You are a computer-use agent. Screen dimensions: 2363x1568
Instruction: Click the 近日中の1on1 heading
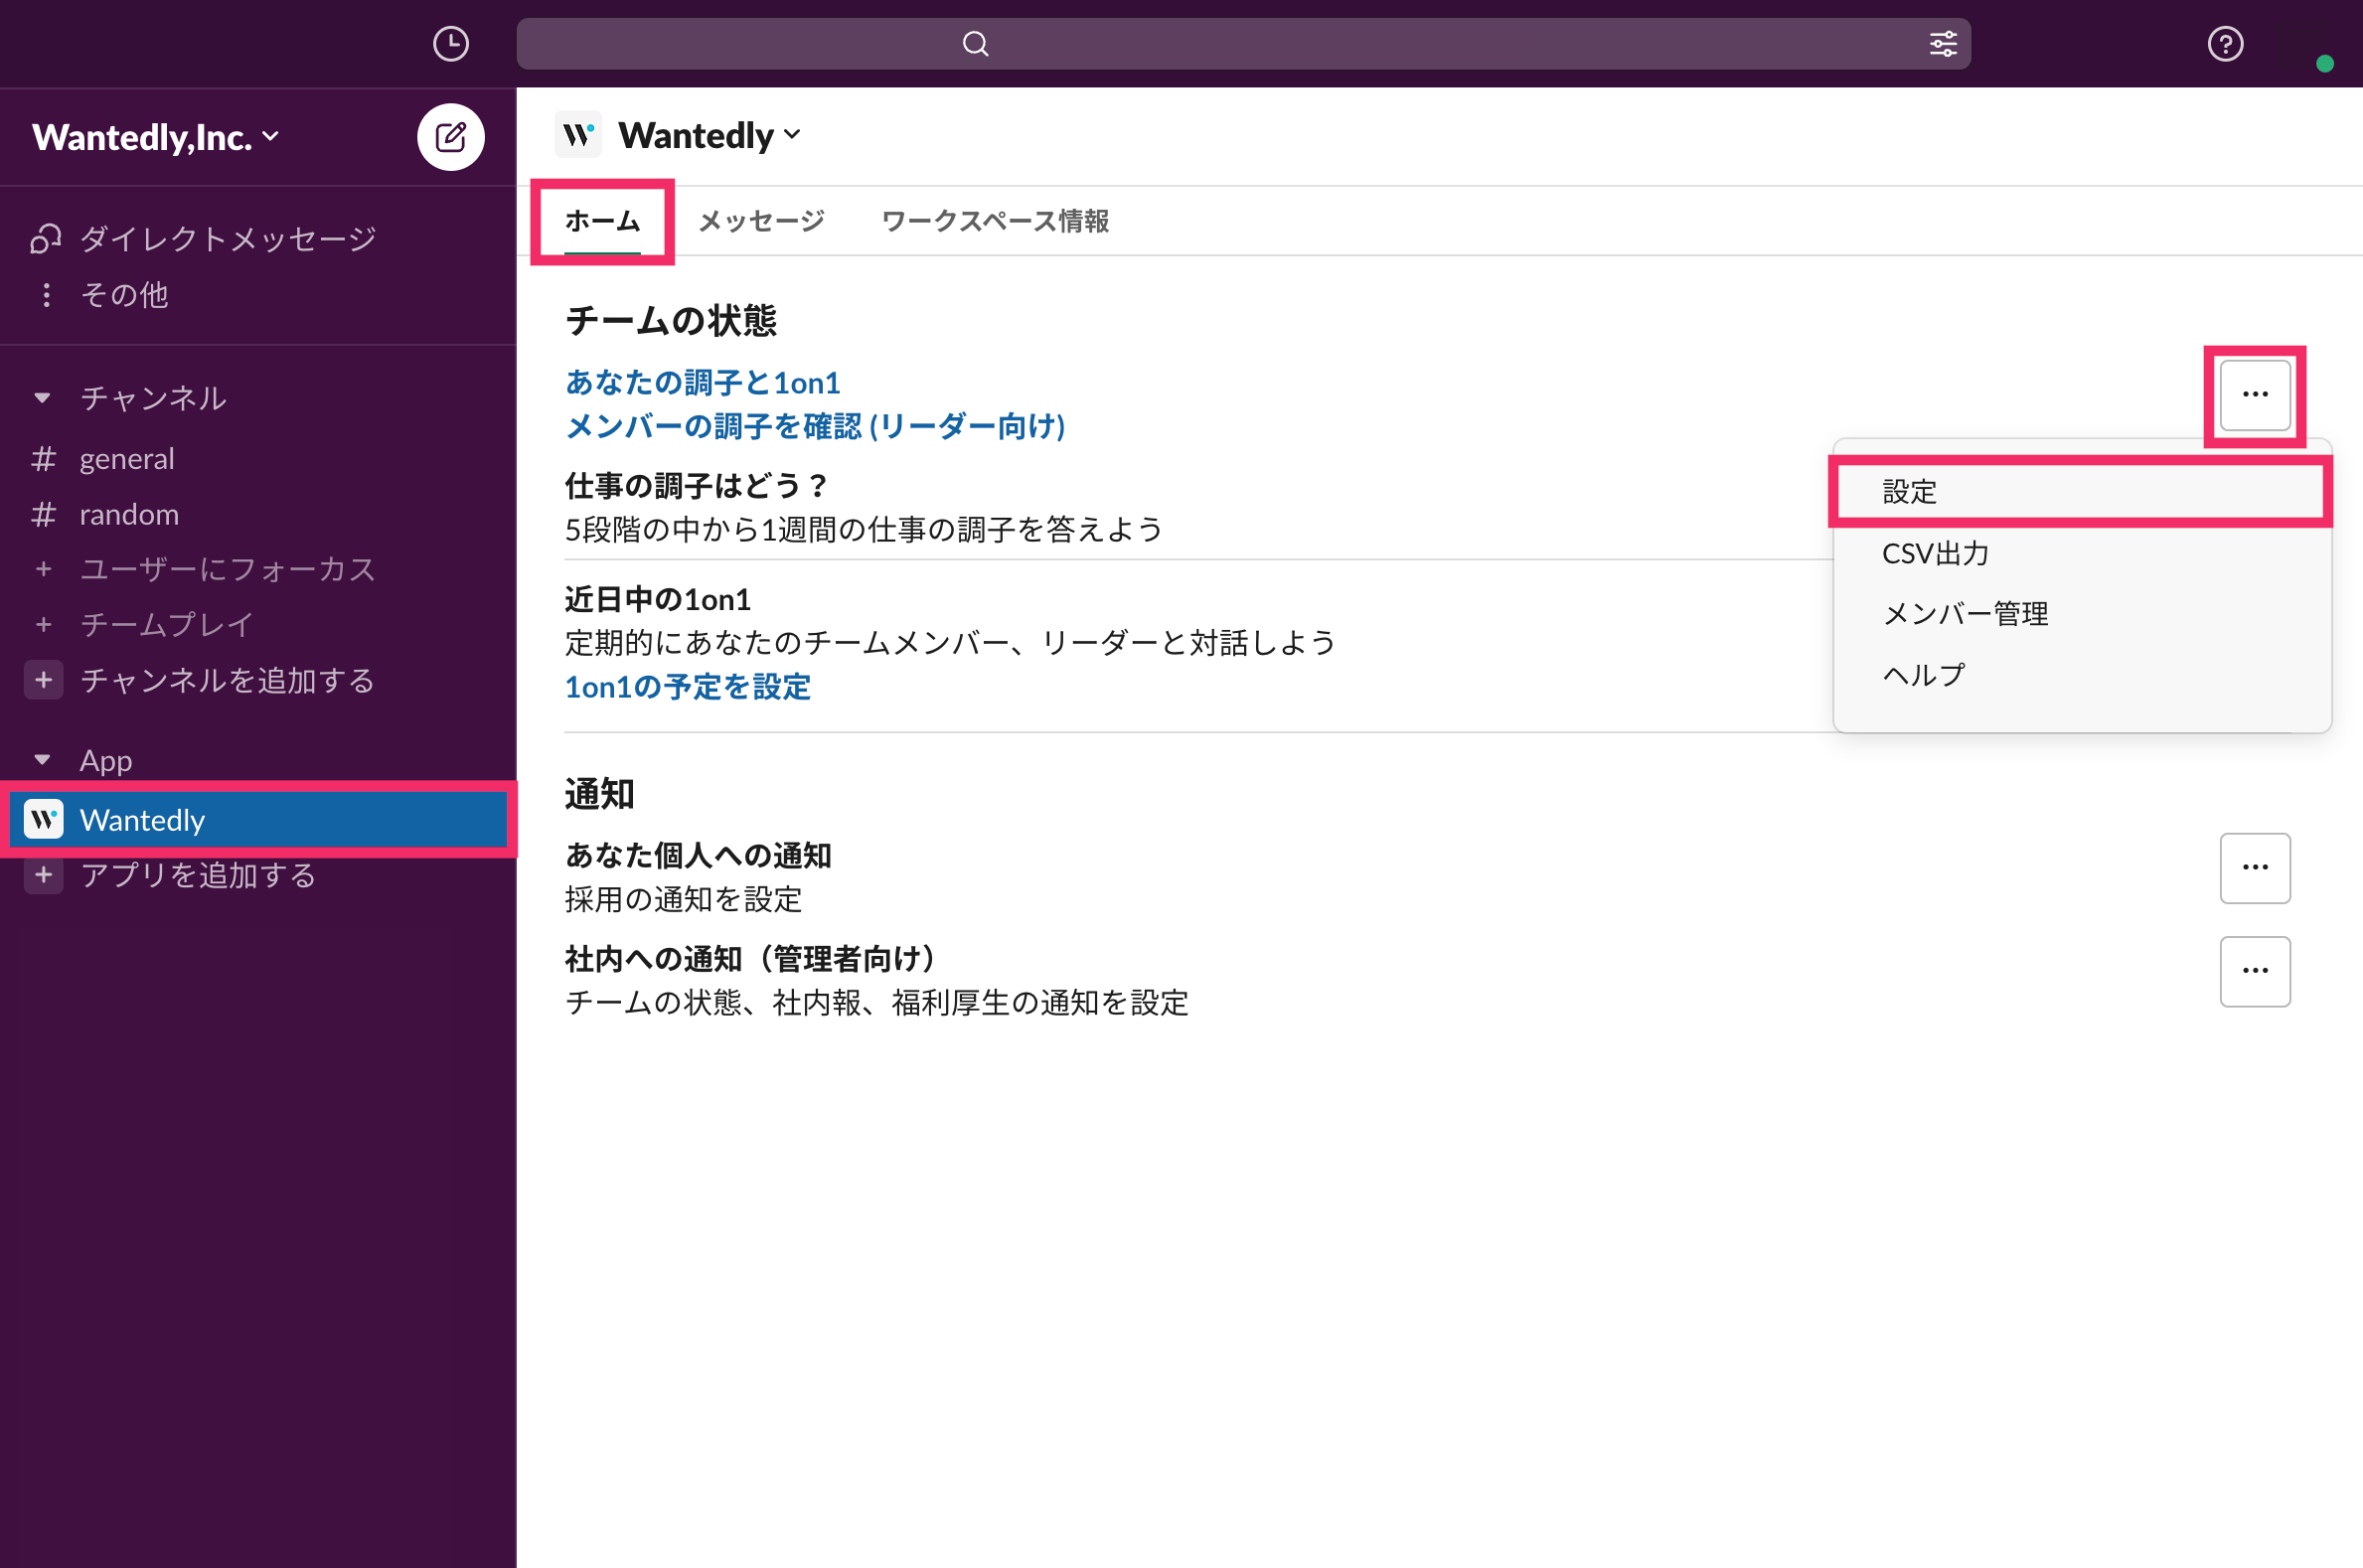click(x=658, y=600)
